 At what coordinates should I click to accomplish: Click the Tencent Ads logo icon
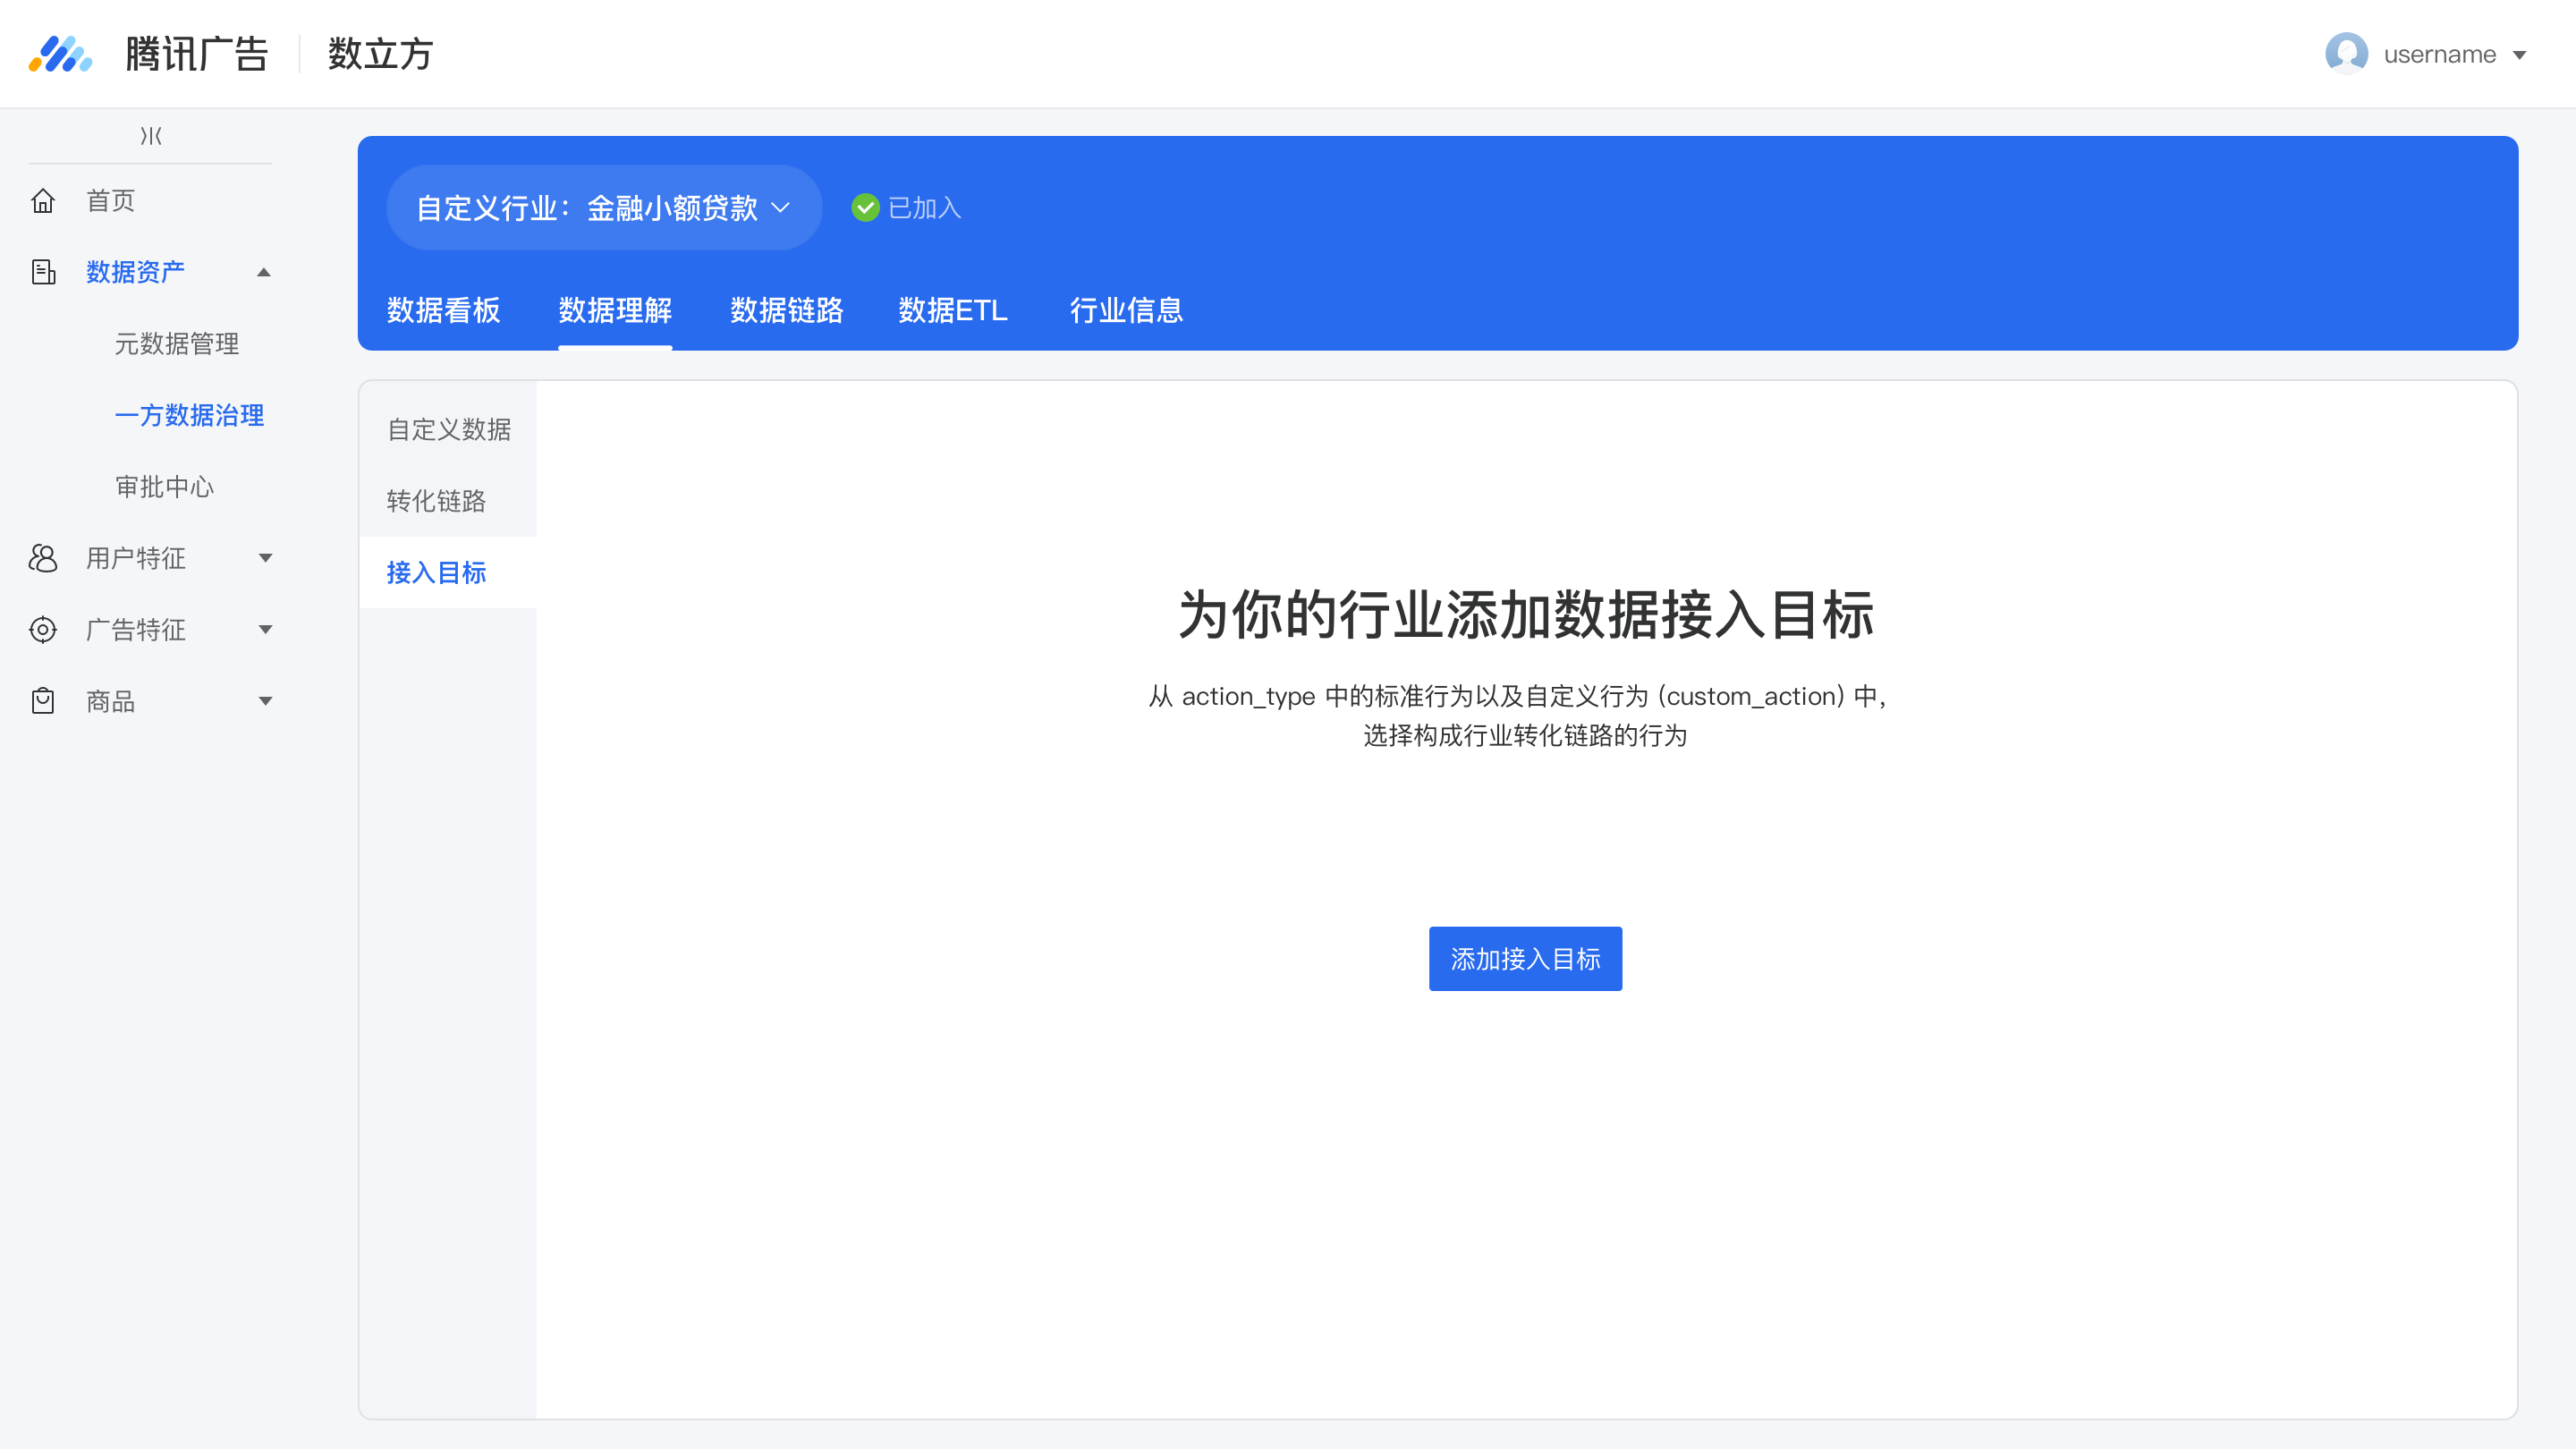pyautogui.click(x=60, y=54)
